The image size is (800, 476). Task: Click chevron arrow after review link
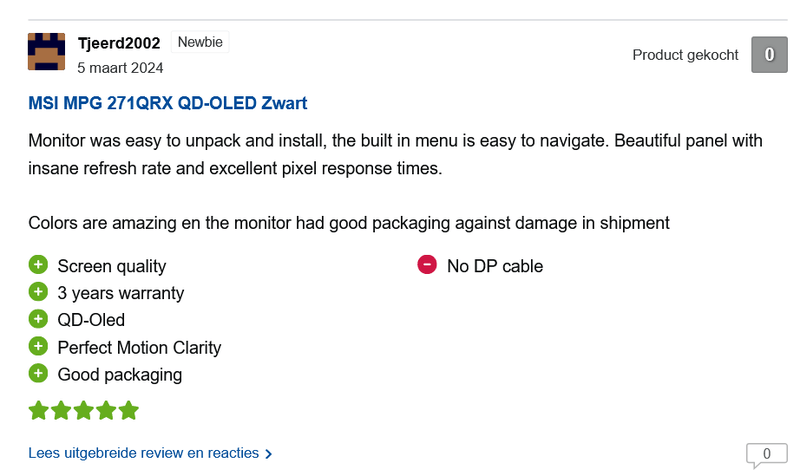point(269,454)
